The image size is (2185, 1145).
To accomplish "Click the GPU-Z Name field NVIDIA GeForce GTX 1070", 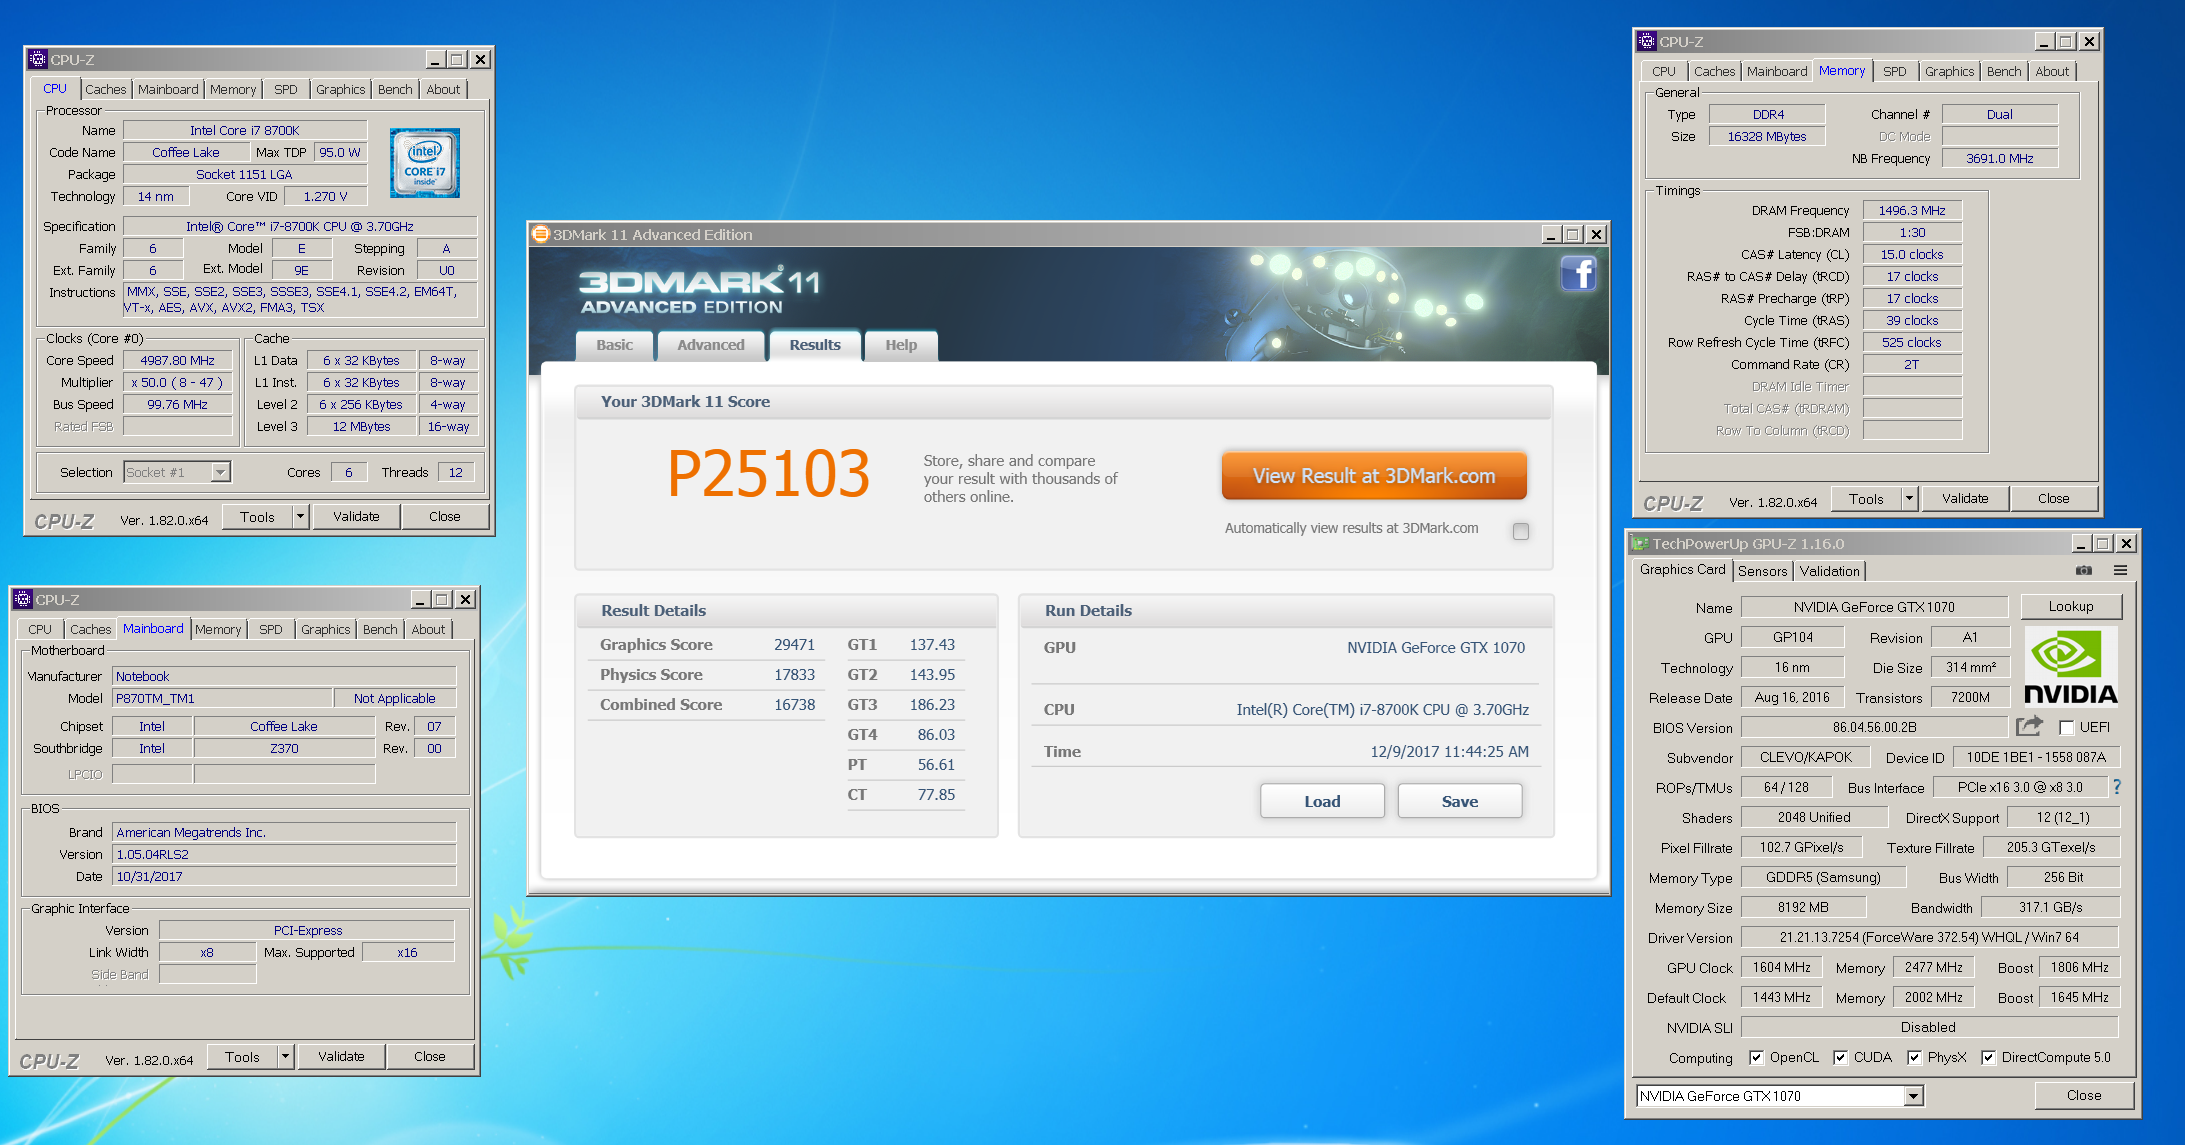I will click(x=1874, y=607).
